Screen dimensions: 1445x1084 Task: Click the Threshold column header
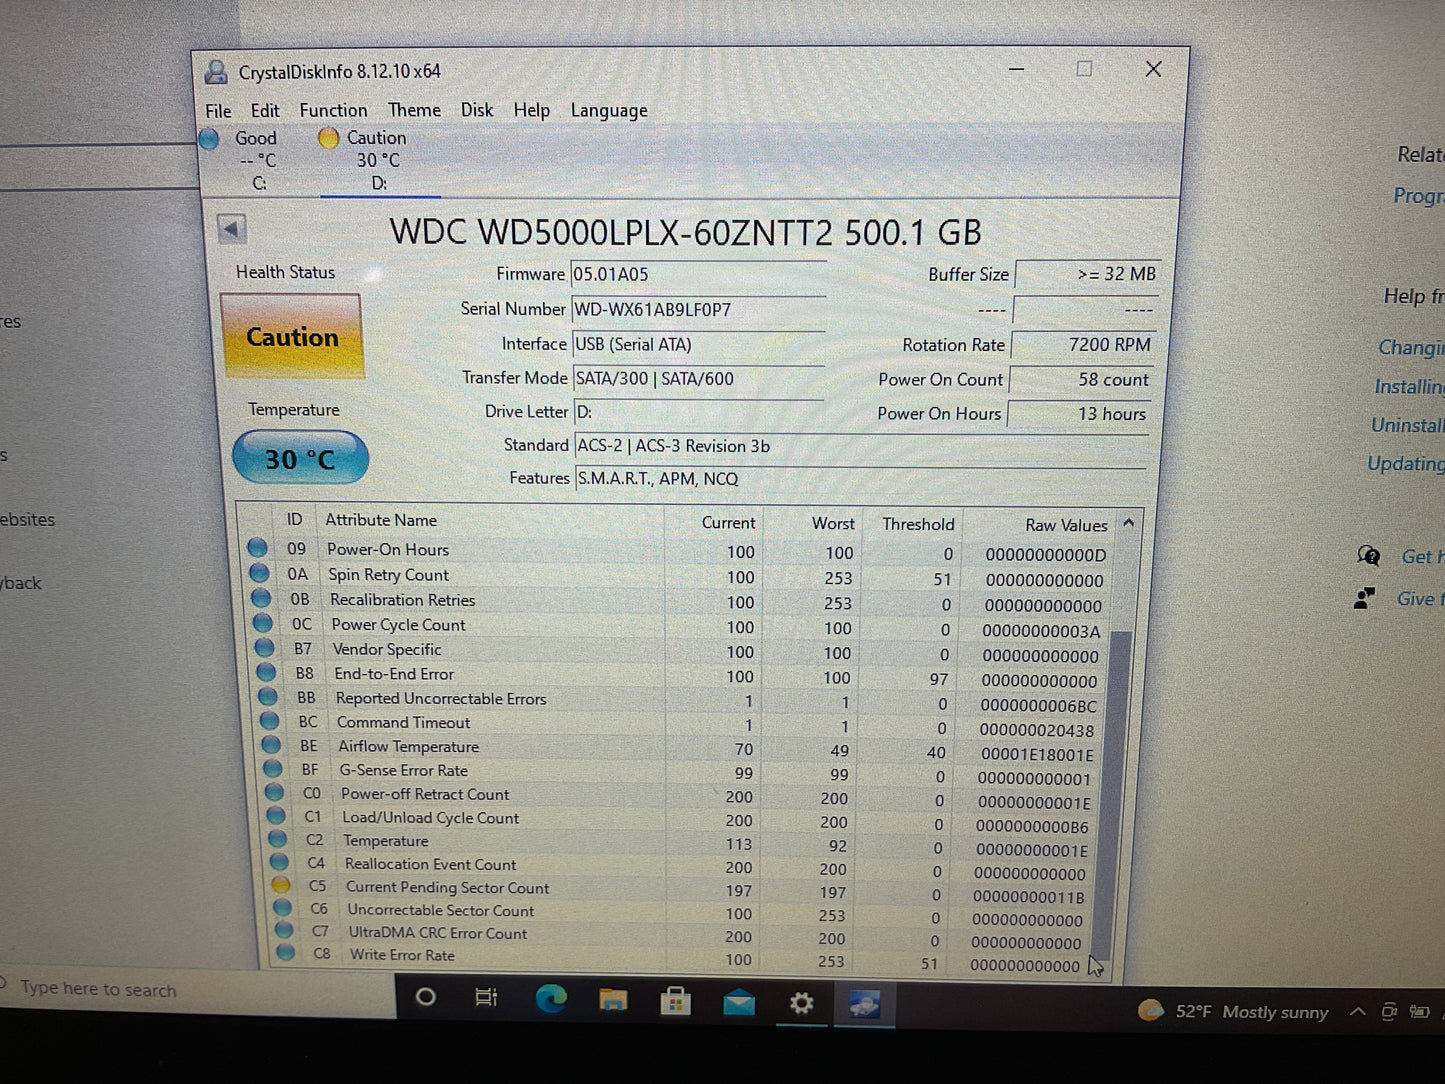click(x=918, y=524)
